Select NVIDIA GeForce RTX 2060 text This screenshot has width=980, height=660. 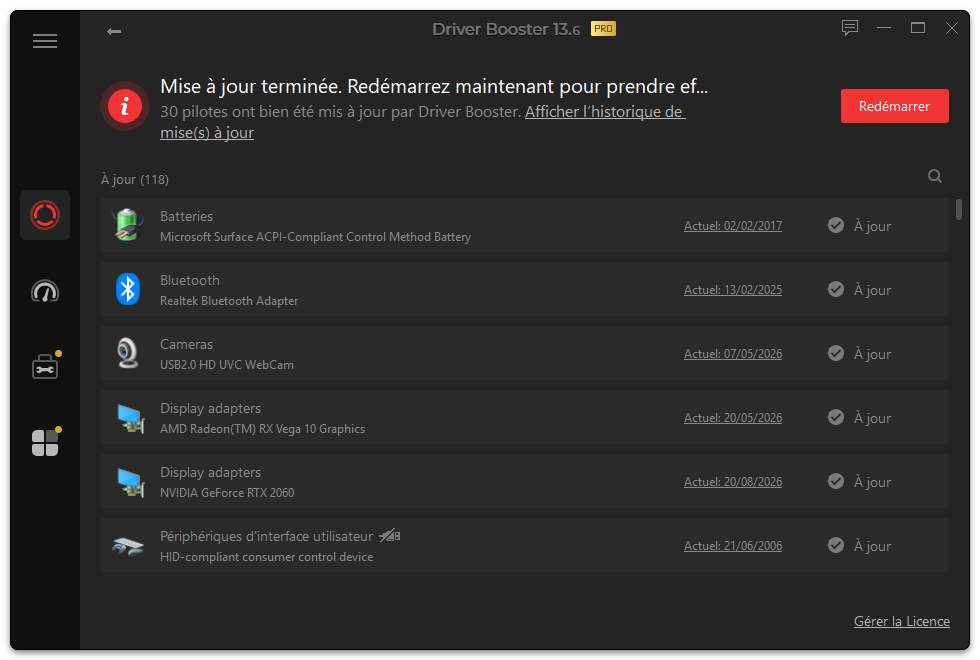click(x=227, y=492)
